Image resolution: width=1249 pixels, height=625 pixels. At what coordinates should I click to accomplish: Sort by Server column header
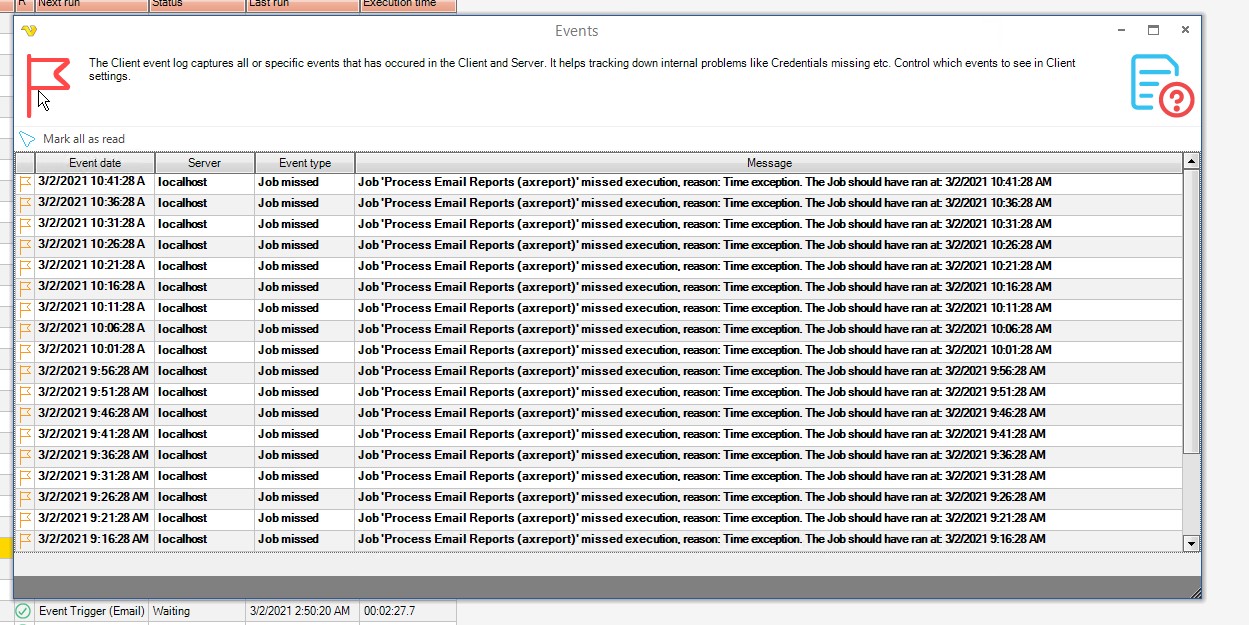pyautogui.click(x=204, y=163)
